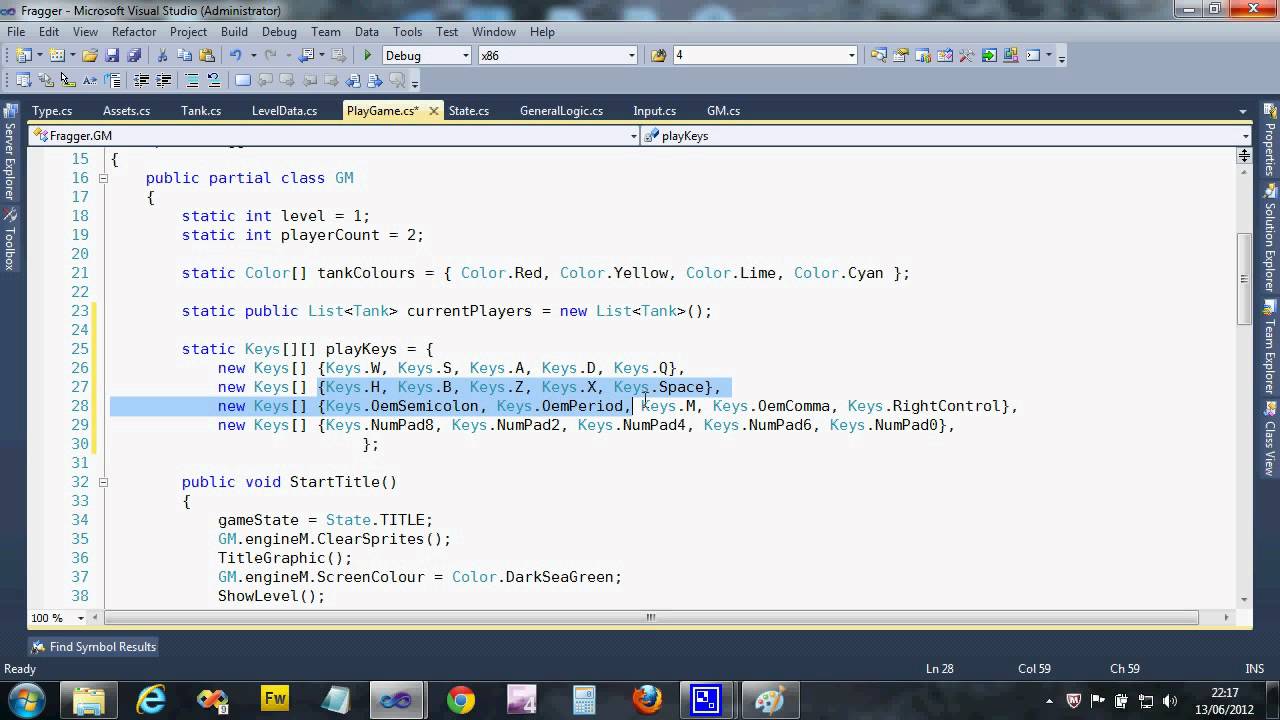Open Google Chrome from the taskbar
The width and height of the screenshot is (1280, 720).
point(460,700)
